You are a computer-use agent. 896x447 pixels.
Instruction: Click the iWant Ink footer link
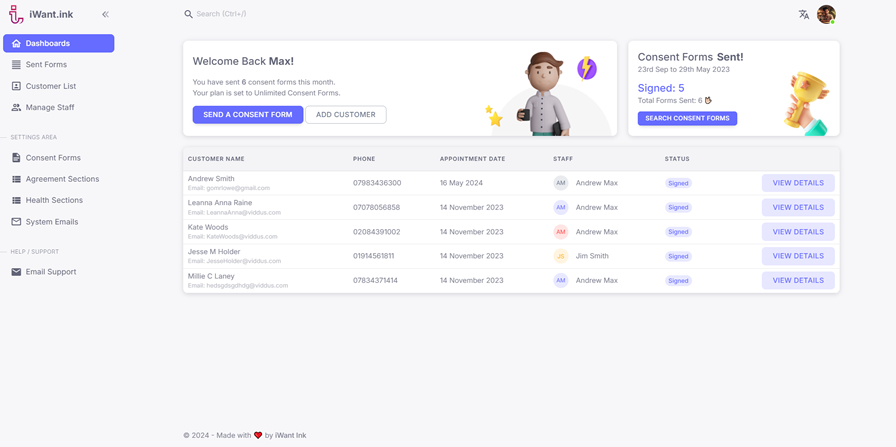point(291,436)
